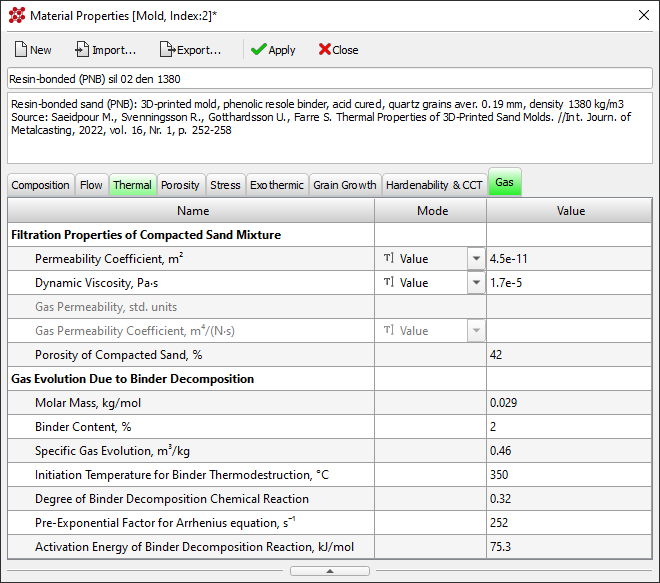
Task: Go to the Composition tab
Action: [40, 185]
